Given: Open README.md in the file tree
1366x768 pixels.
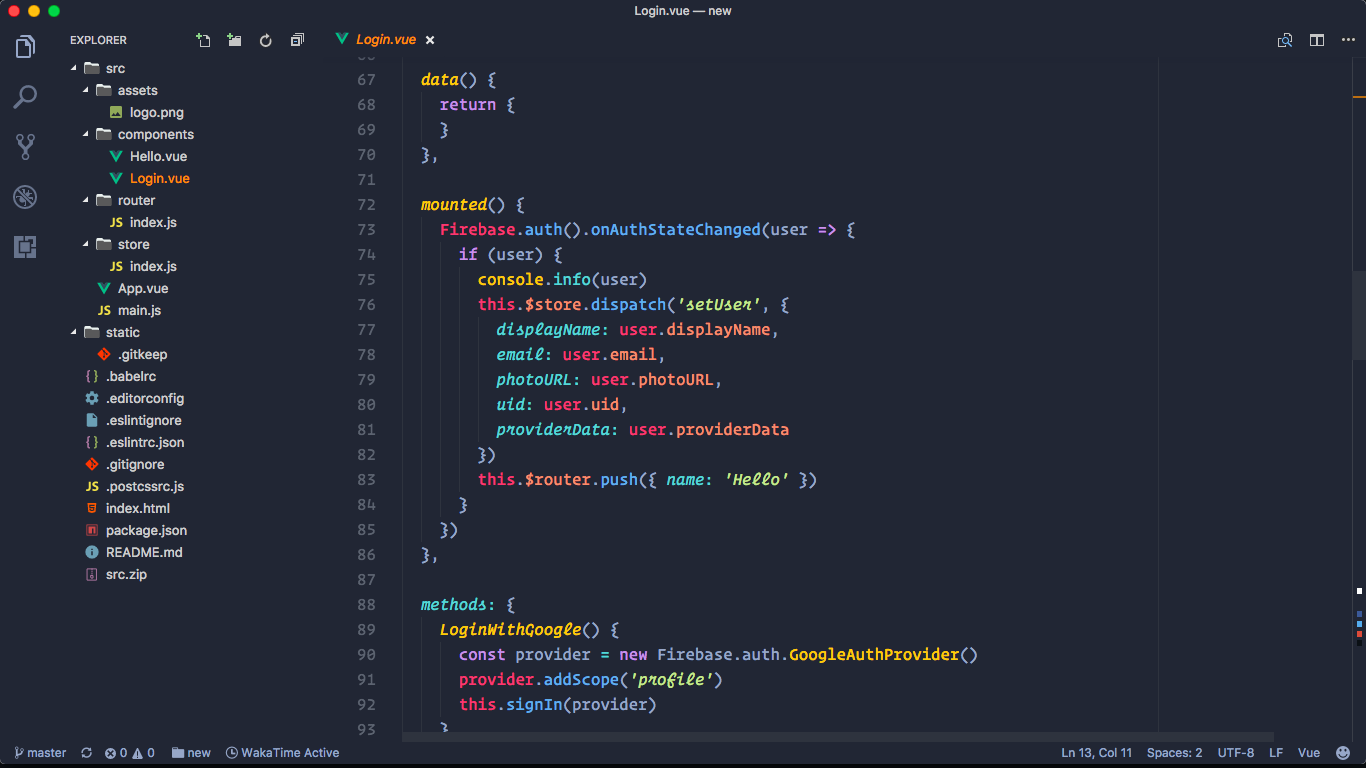Looking at the screenshot, I should [x=144, y=552].
